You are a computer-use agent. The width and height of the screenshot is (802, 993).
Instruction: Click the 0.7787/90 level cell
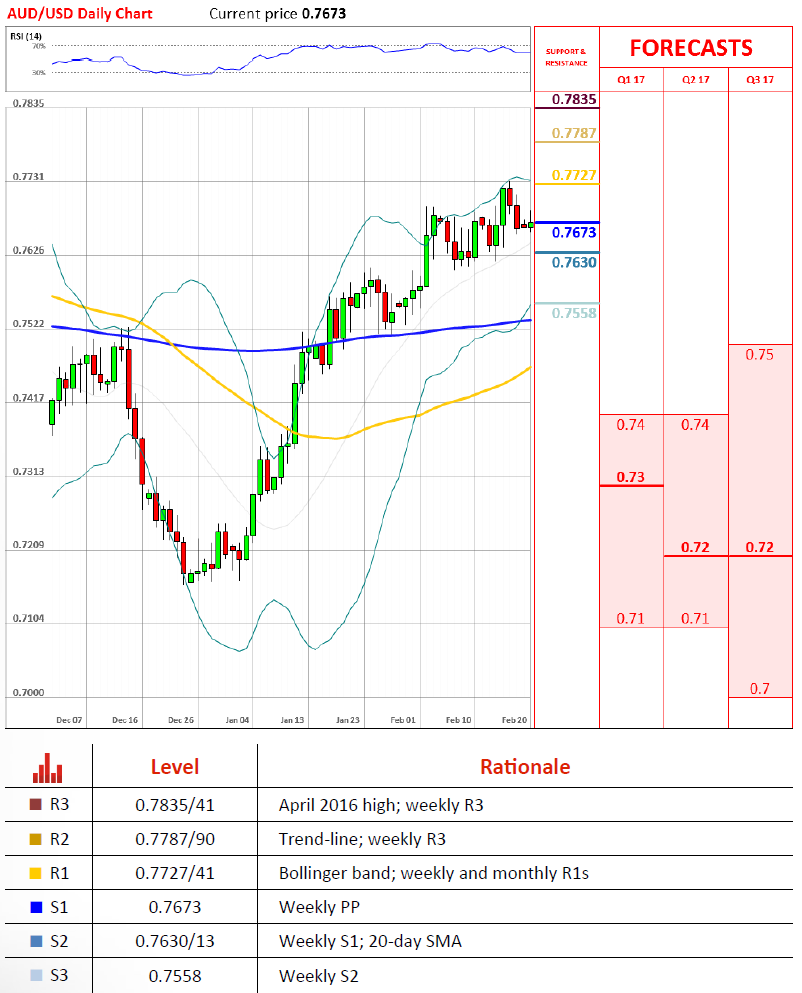[175, 839]
